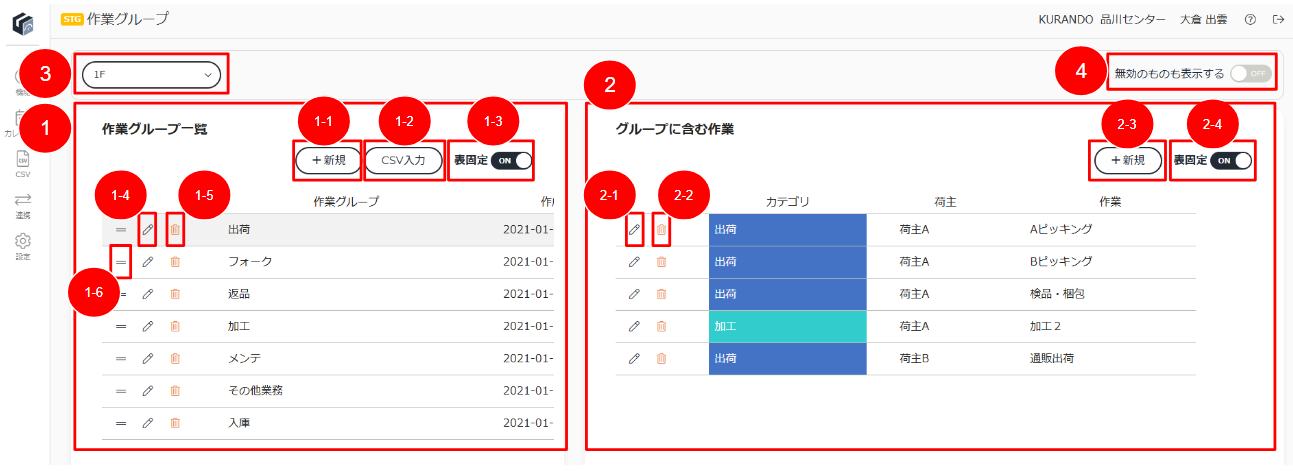The image size is (1293, 471).
Task: Delete the フォーク work group
Action: tap(175, 262)
